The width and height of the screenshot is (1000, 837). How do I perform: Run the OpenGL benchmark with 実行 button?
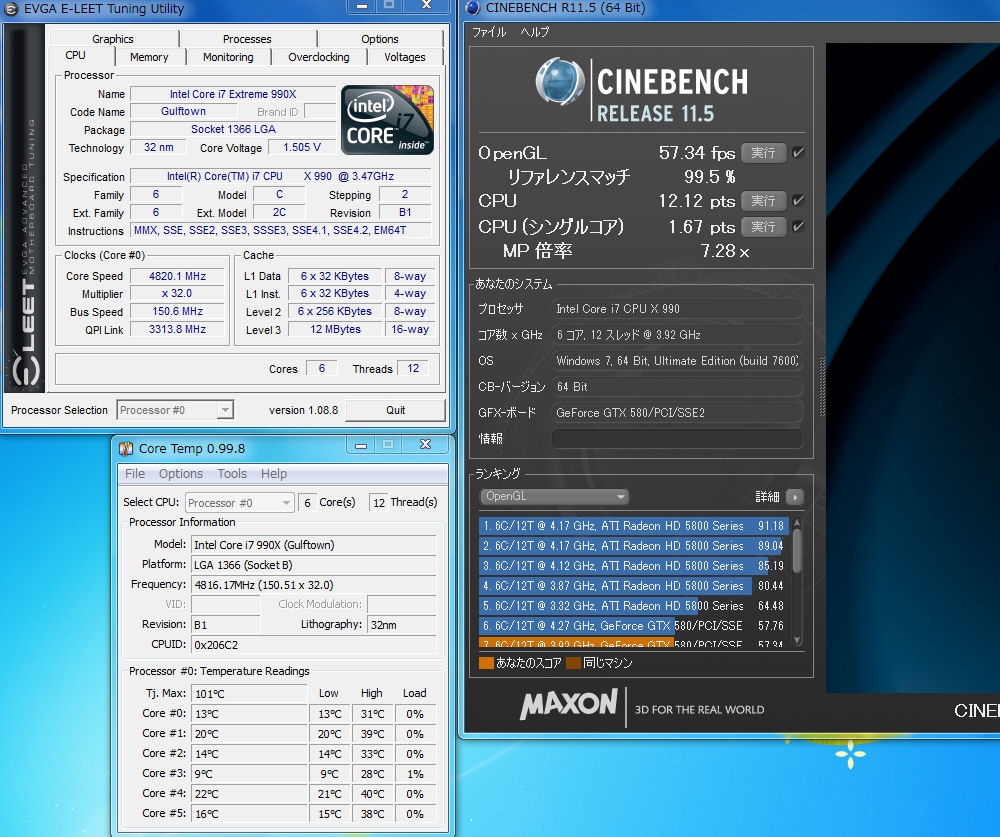tap(763, 153)
